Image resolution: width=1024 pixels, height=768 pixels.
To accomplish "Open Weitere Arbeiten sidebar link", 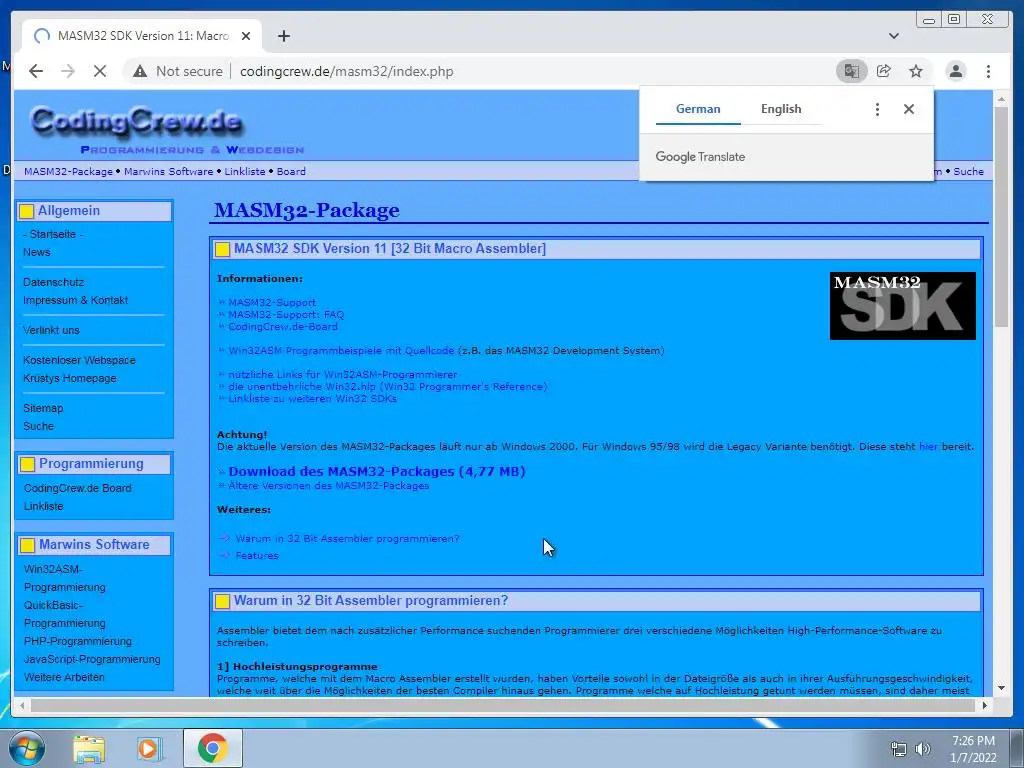I will (64, 677).
